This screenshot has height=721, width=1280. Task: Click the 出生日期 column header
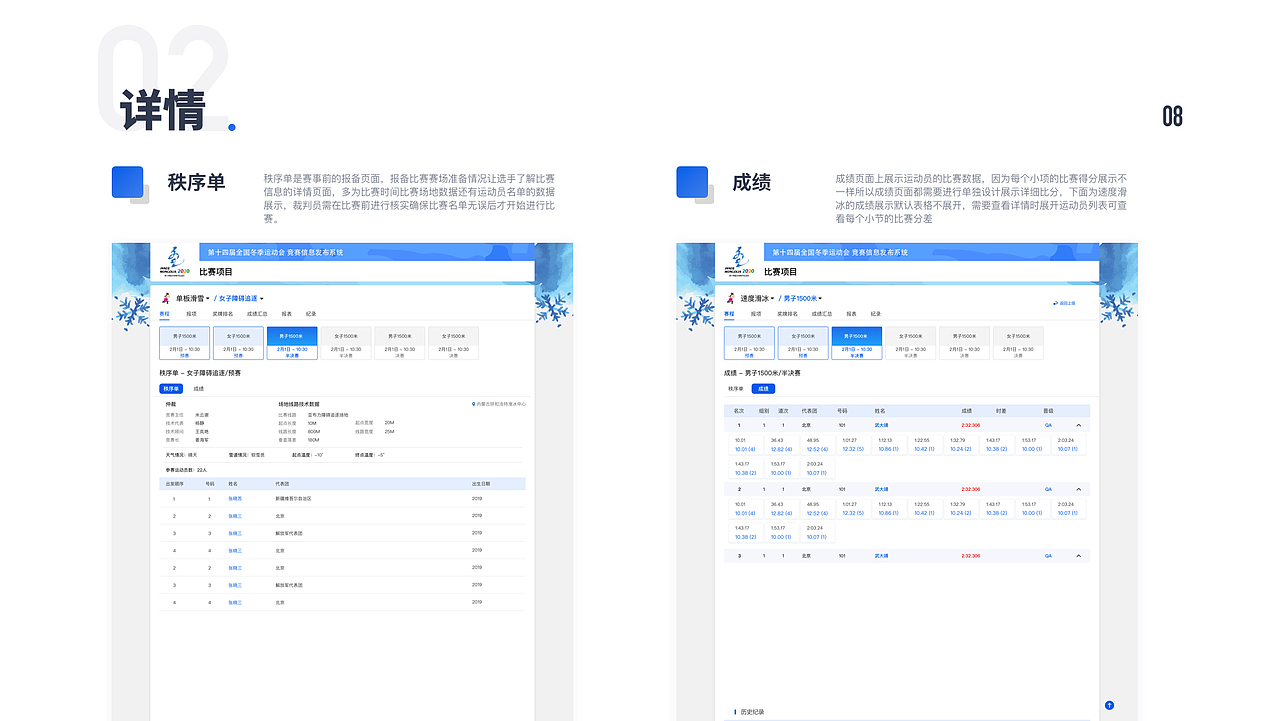pos(481,484)
